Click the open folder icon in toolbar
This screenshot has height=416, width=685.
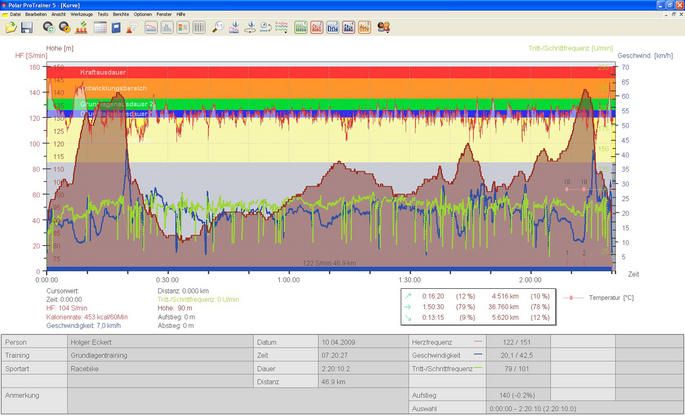(11, 27)
